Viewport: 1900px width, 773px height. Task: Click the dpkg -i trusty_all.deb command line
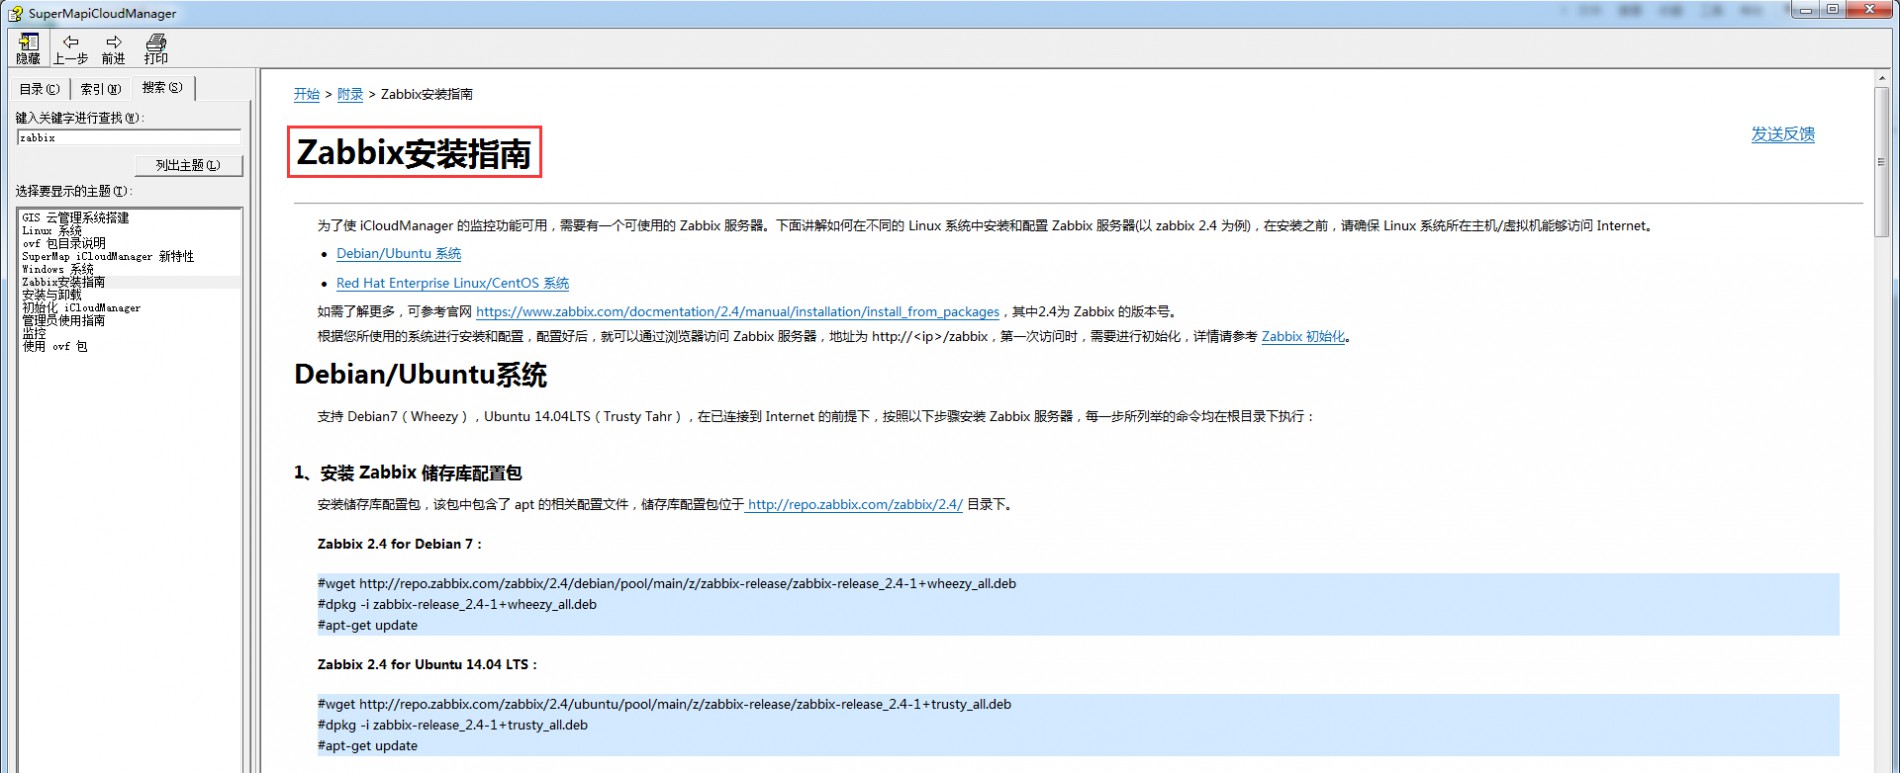click(453, 726)
